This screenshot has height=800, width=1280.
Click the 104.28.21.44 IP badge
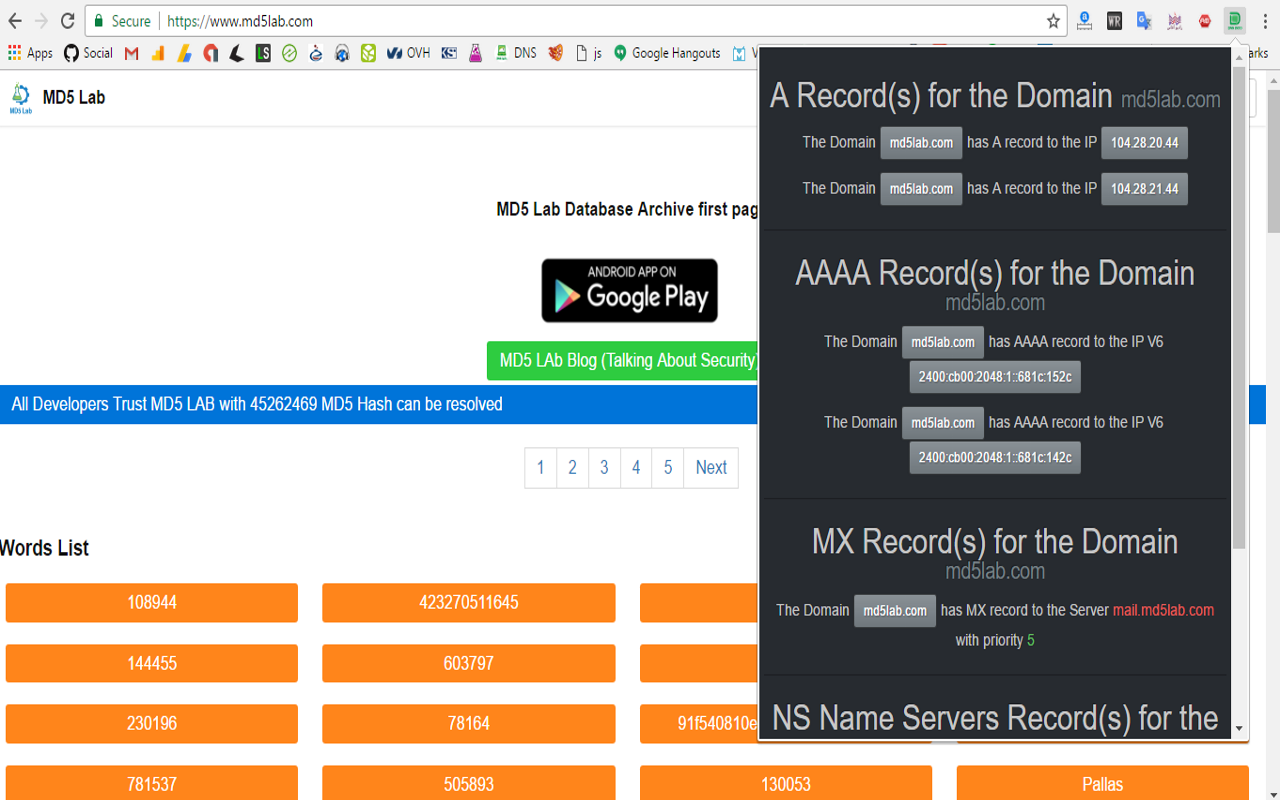pyautogui.click(x=1144, y=189)
